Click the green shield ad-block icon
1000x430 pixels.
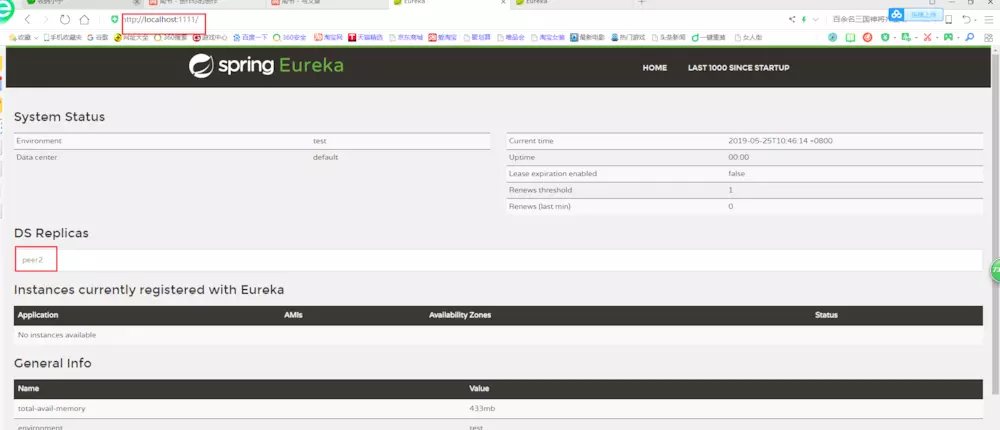[885, 38]
